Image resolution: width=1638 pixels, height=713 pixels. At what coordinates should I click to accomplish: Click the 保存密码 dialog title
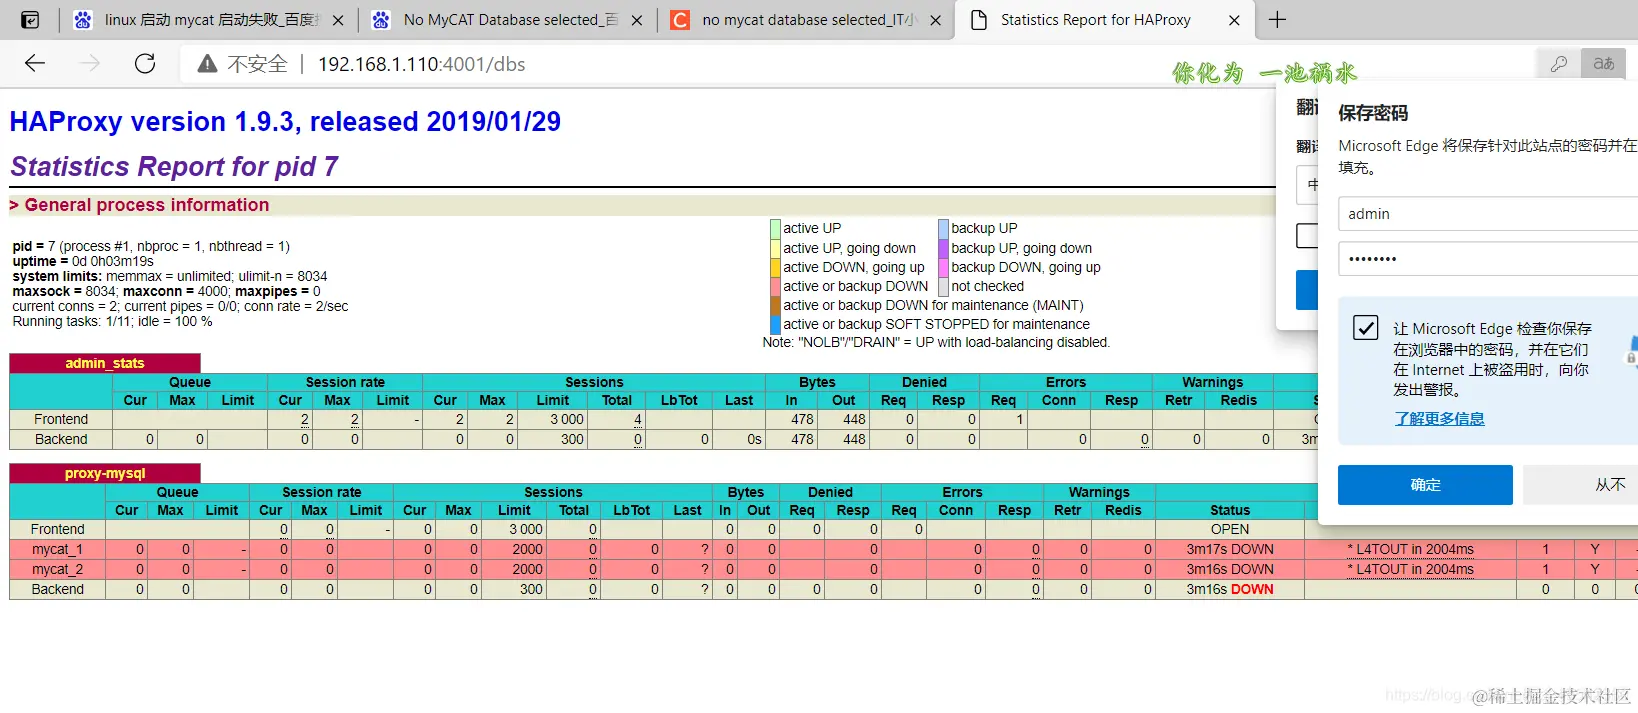tap(1373, 113)
